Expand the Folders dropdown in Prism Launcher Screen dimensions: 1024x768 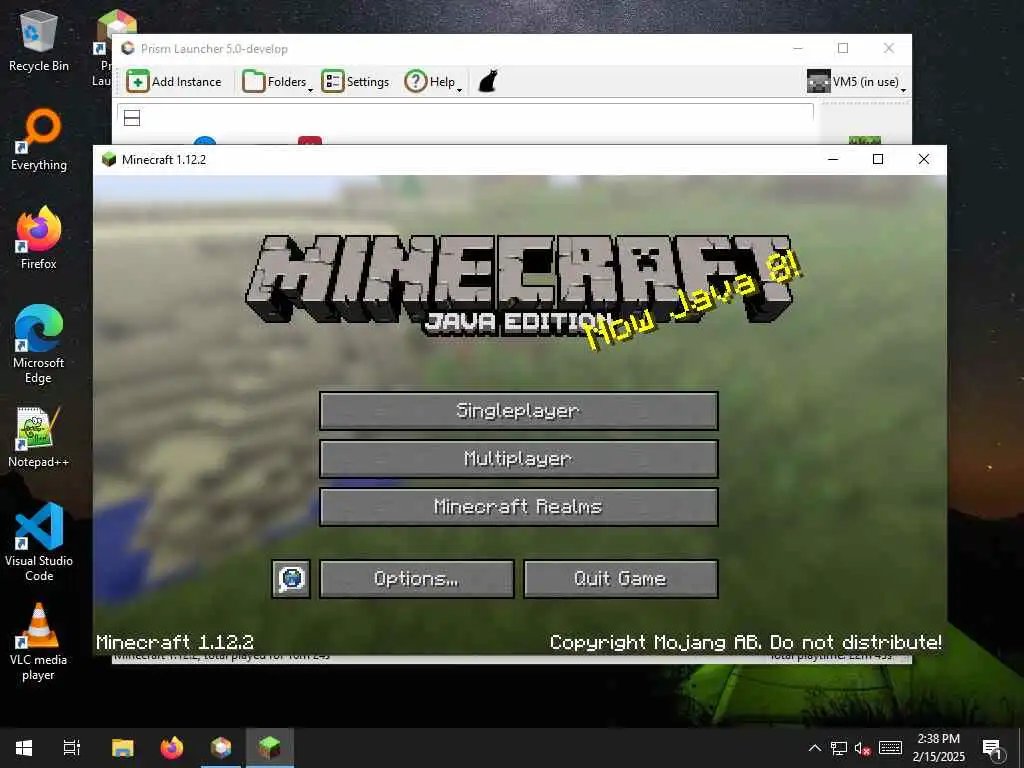pyautogui.click(x=277, y=82)
